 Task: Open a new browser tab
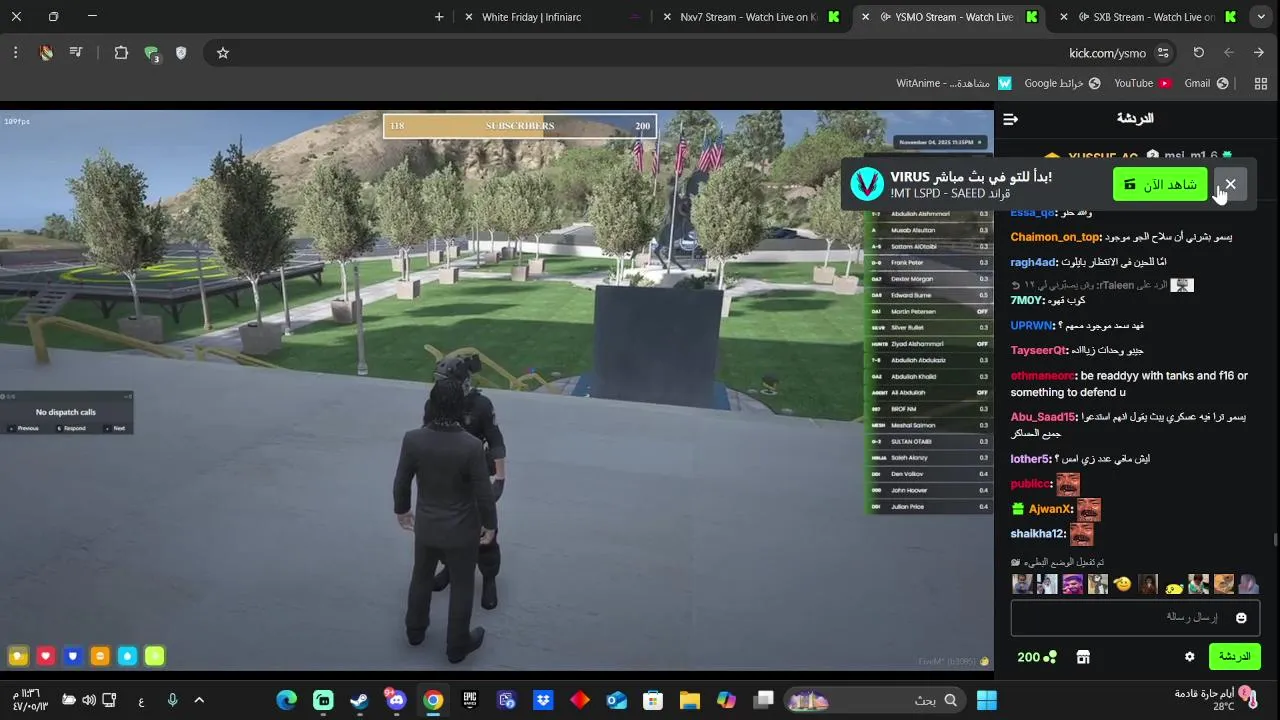point(438,17)
